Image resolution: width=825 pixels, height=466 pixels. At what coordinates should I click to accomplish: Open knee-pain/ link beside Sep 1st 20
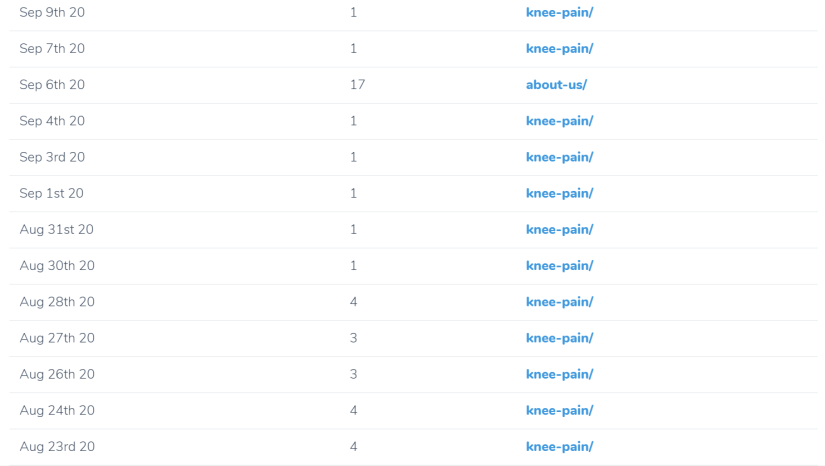[x=559, y=193]
